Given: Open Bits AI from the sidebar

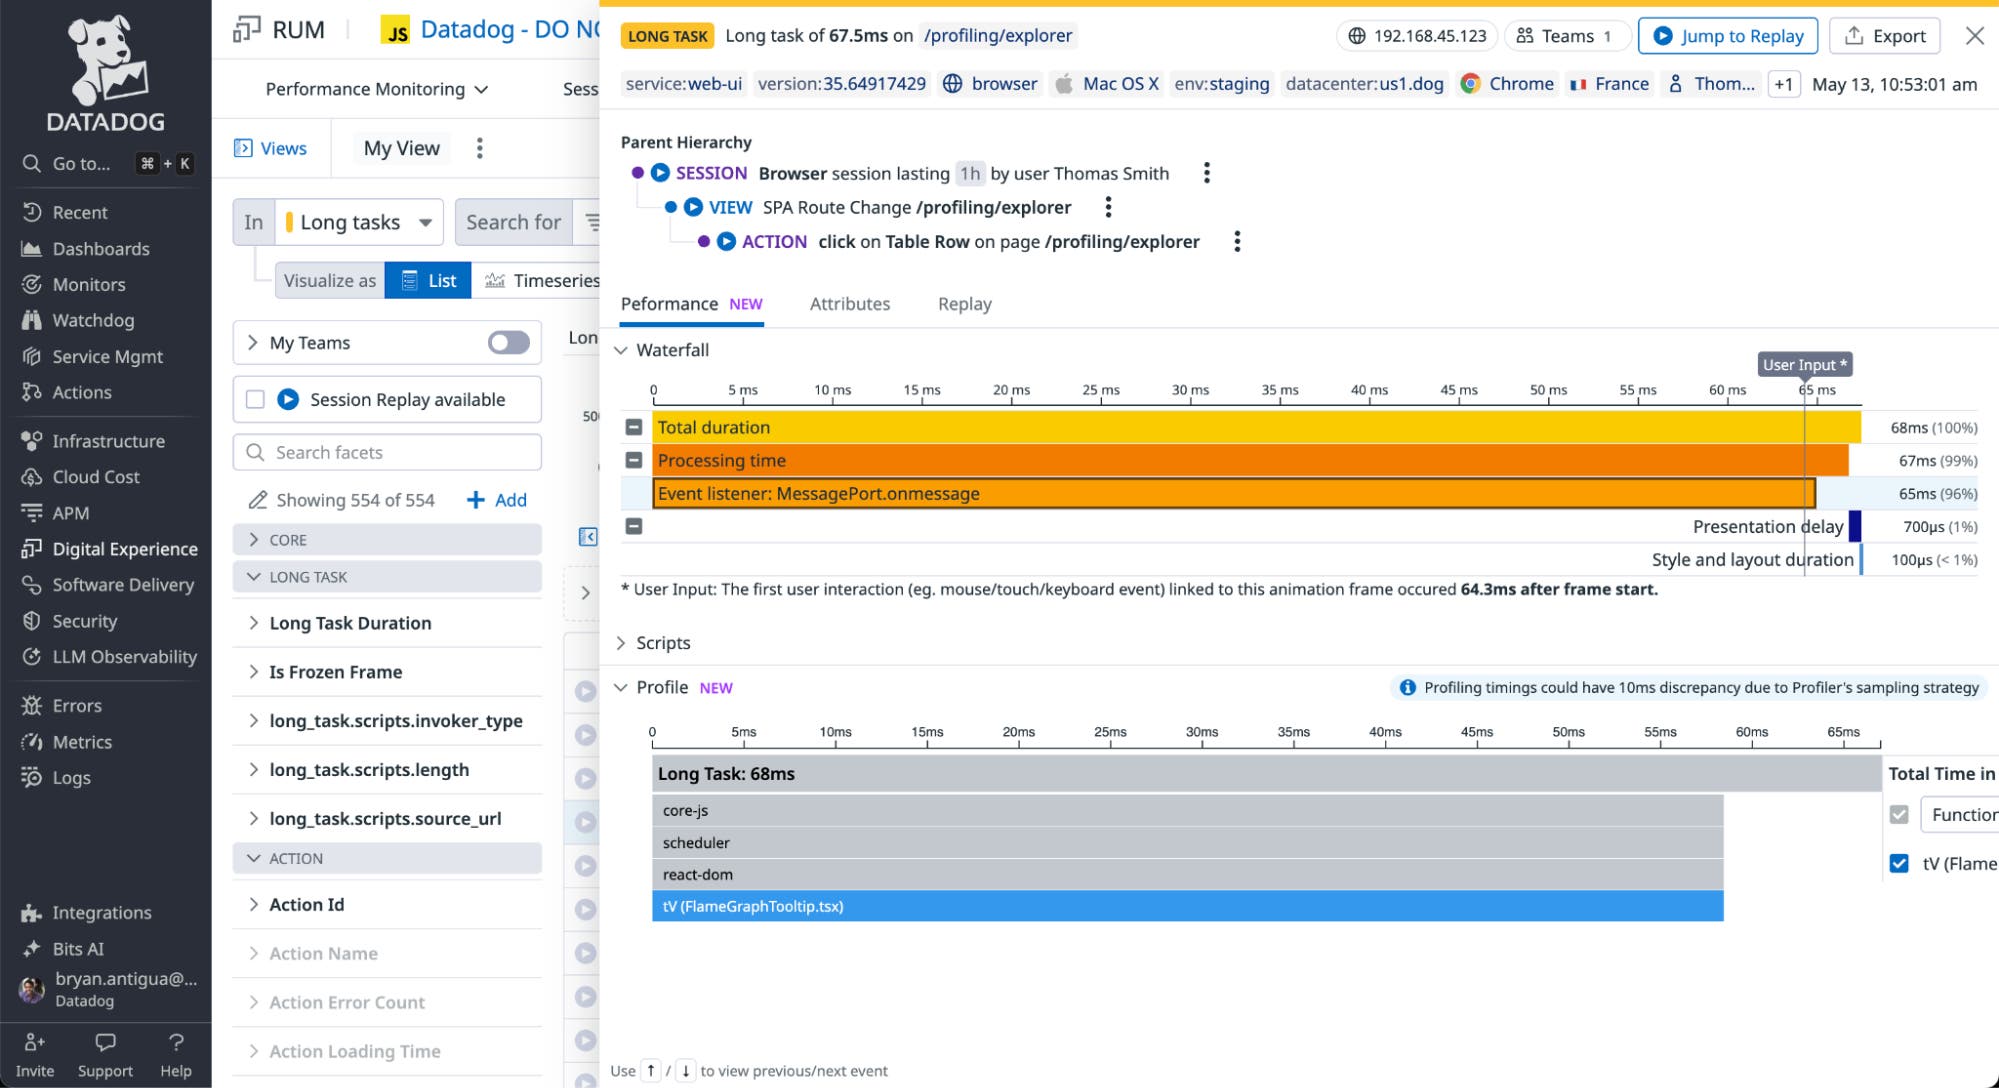Looking at the screenshot, I should [78, 948].
